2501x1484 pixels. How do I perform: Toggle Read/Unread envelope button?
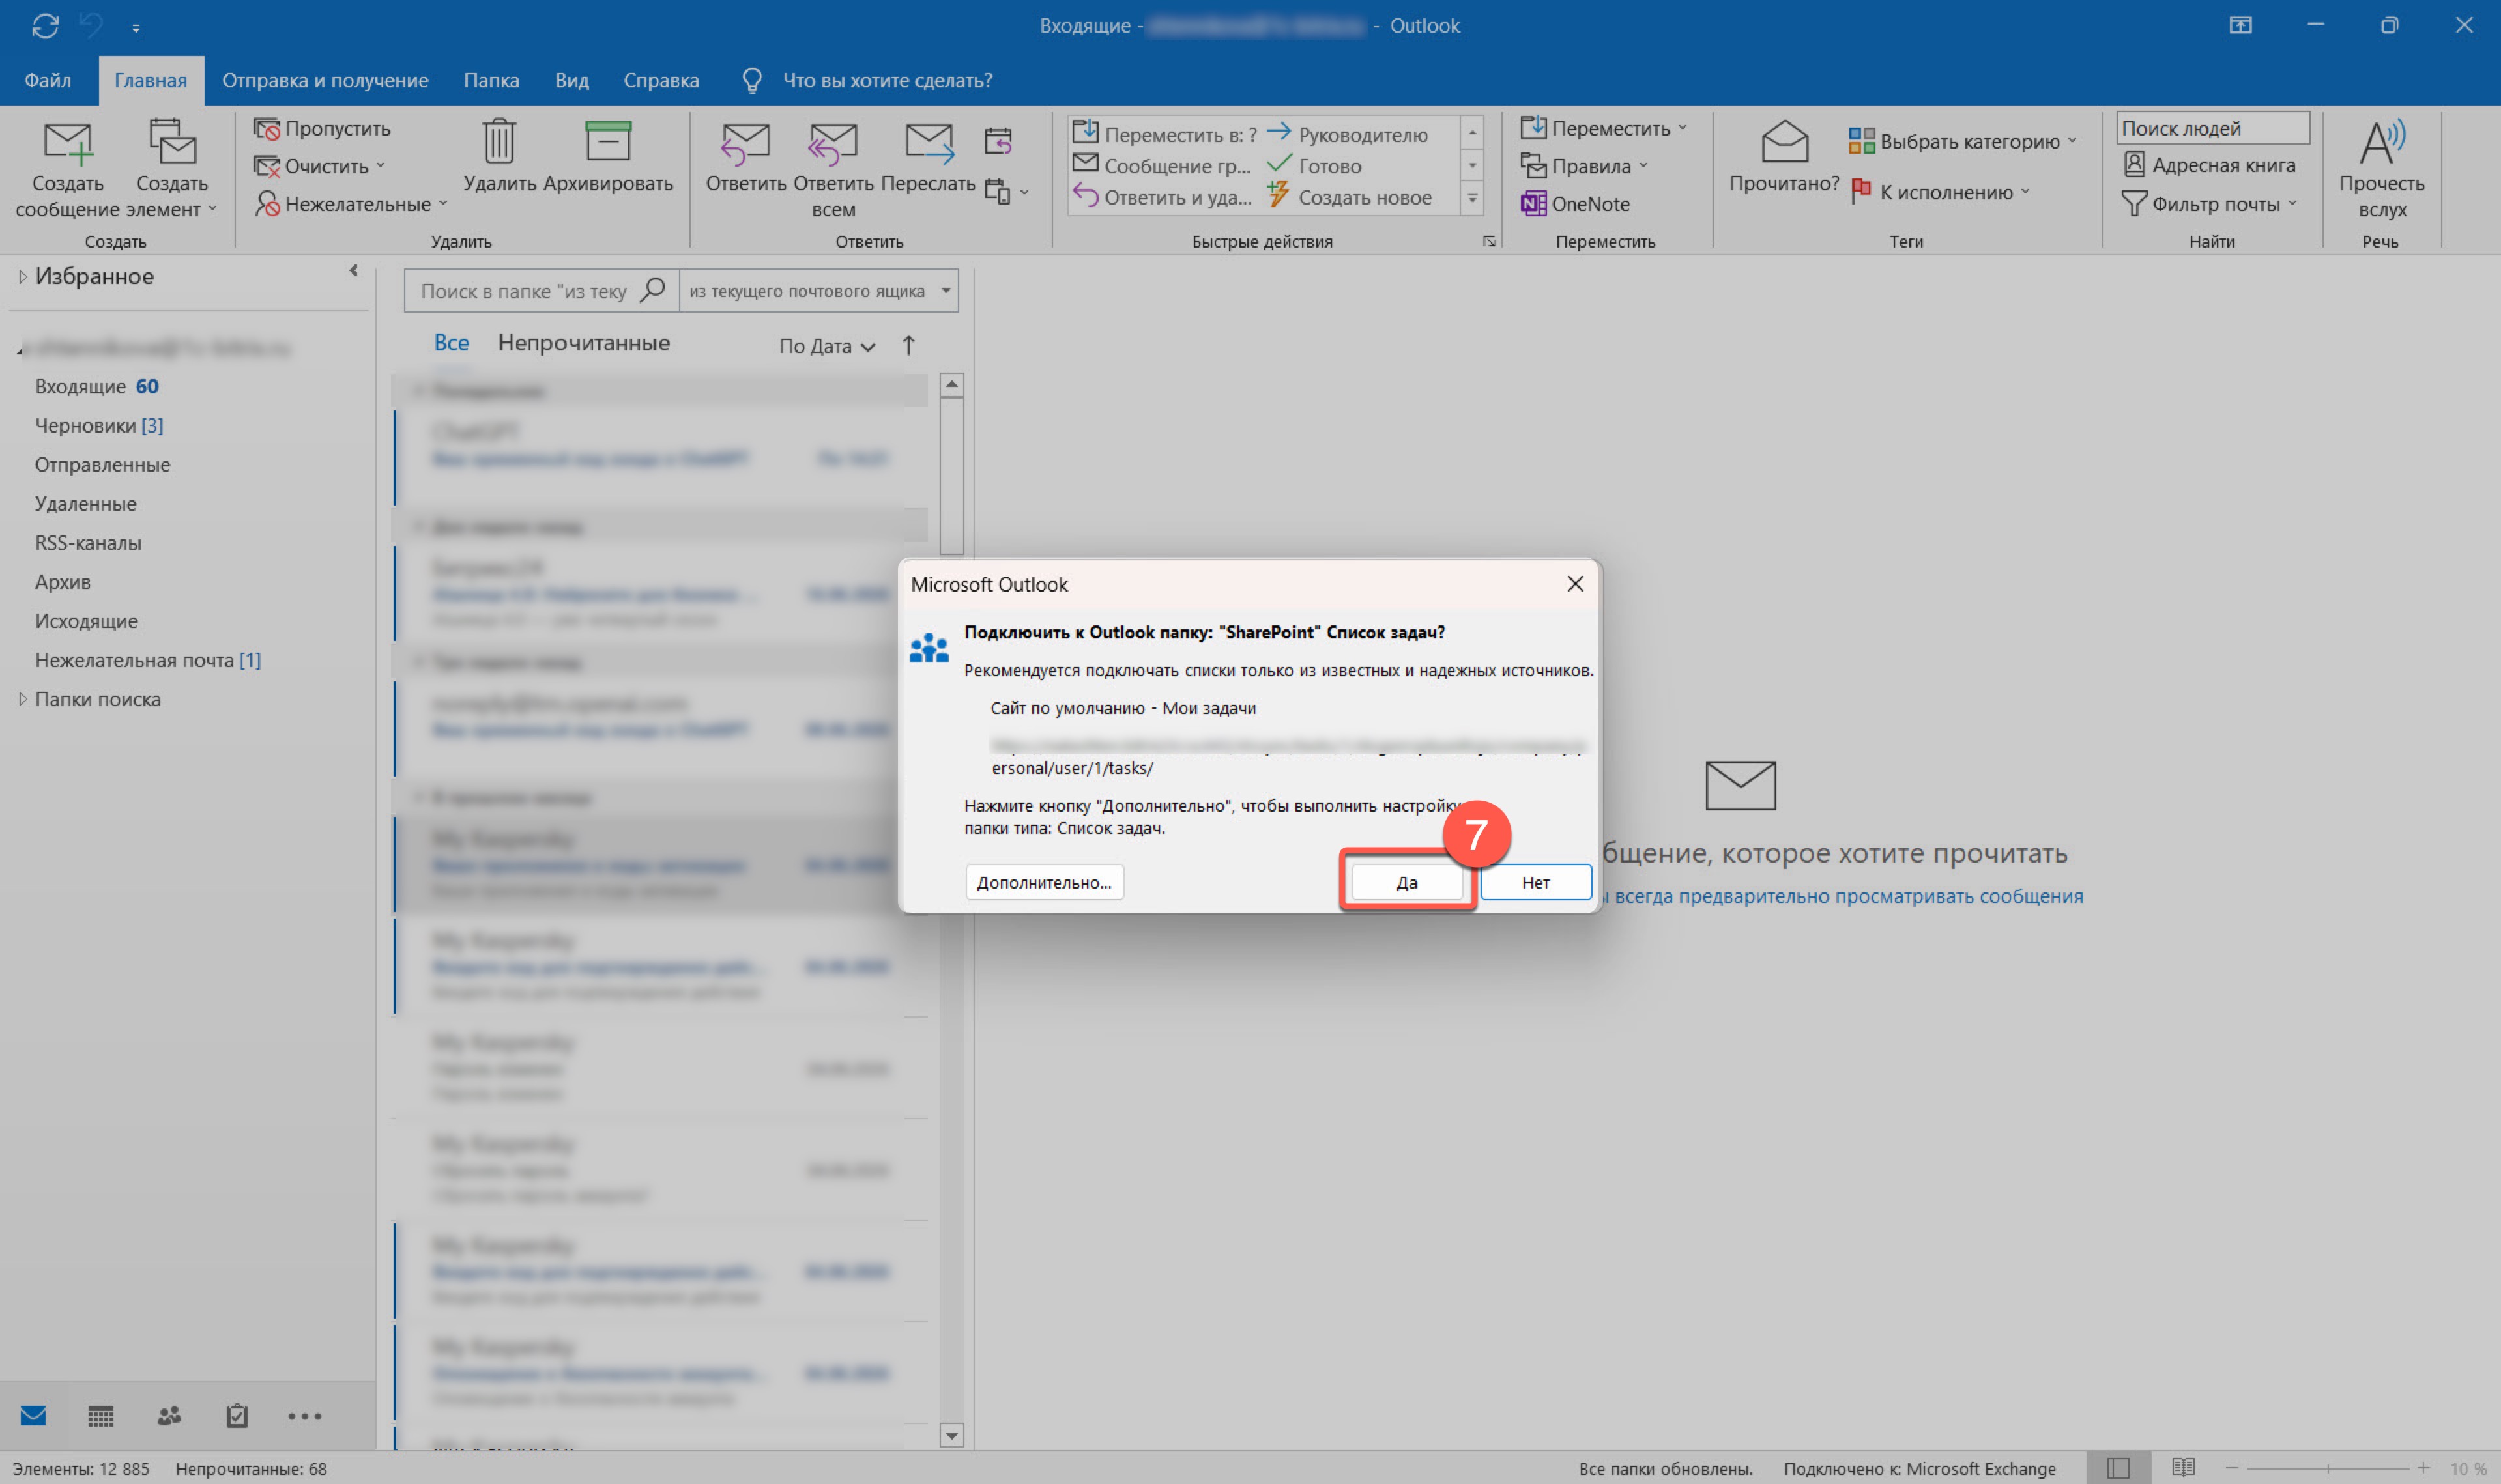pyautogui.click(x=1784, y=143)
